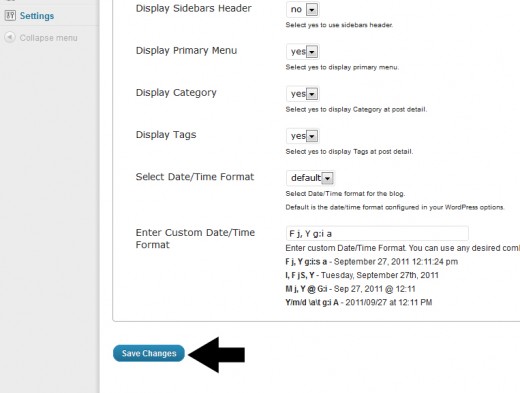Click 'Enter custom Date/Time Format. You can use' text

pos(402,248)
